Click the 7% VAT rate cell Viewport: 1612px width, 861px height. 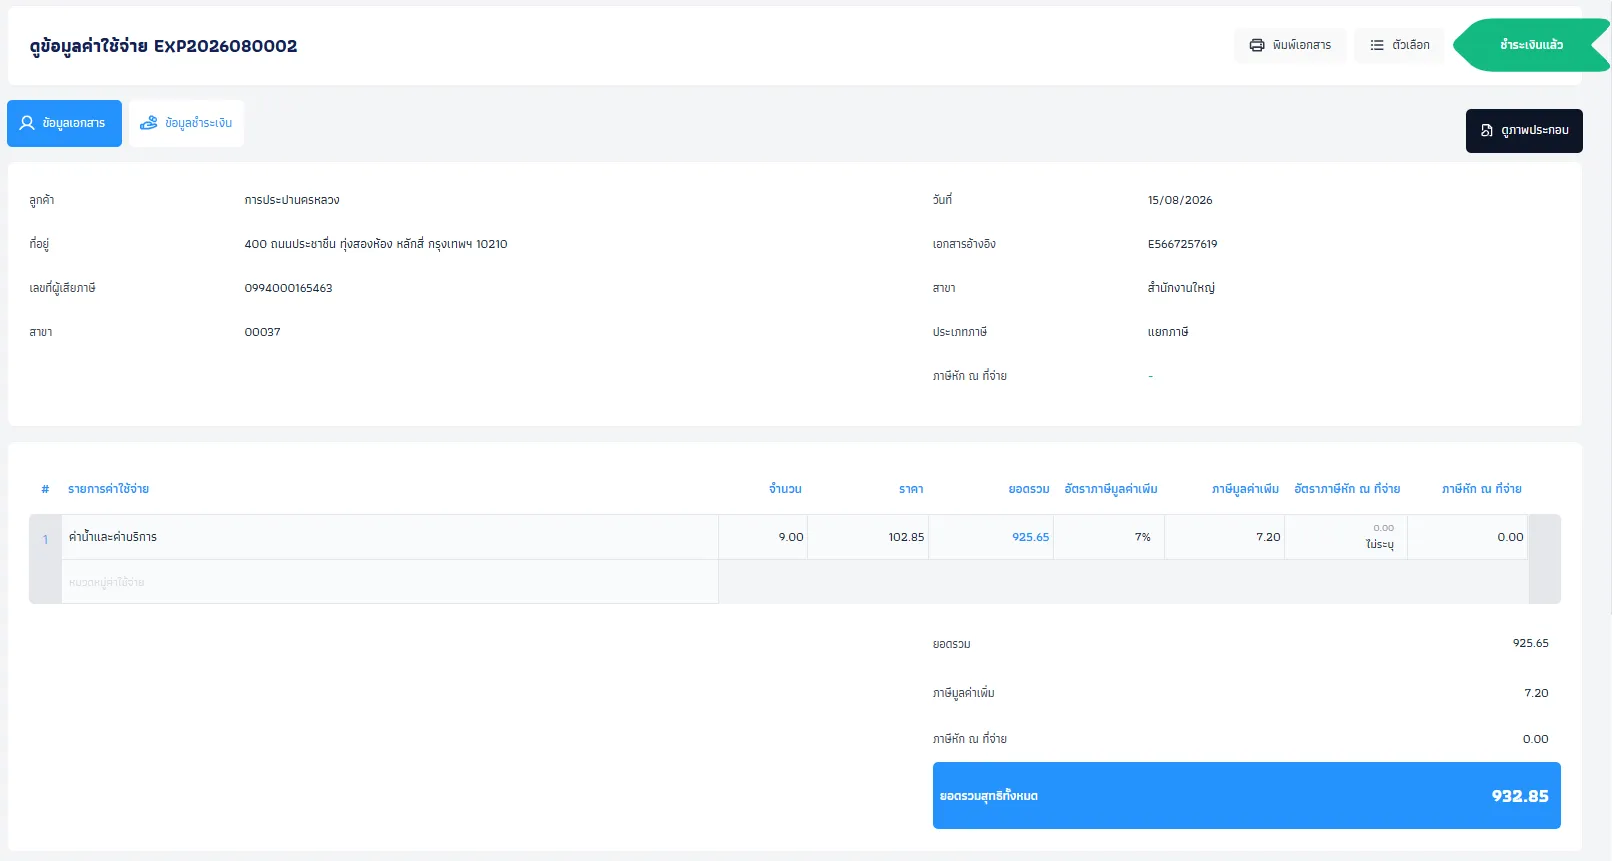pos(1109,537)
